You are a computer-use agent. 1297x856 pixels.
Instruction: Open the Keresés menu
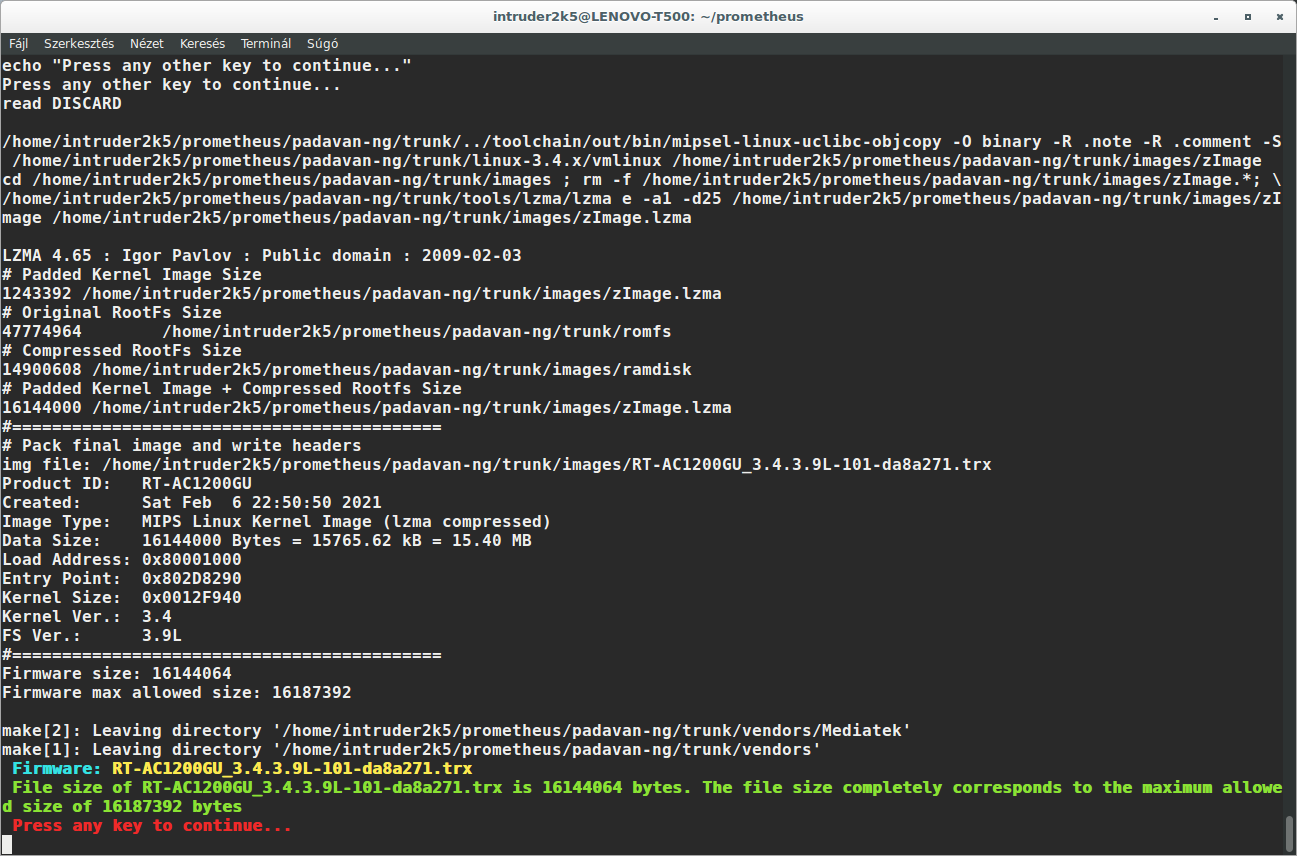pyautogui.click(x=202, y=44)
